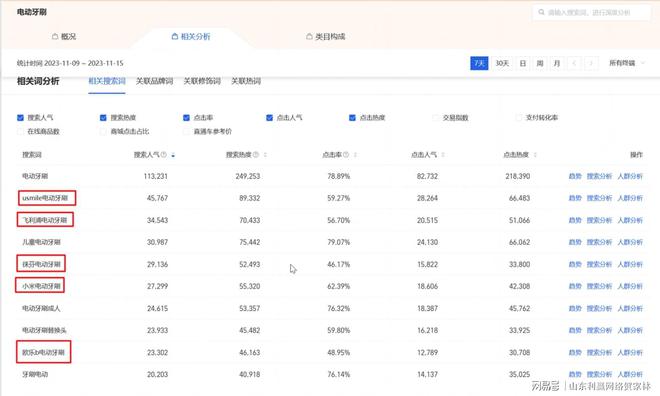Open 趋势 link for 电动牙刷替换头 row
The width and height of the screenshot is (660, 396).
575,330
